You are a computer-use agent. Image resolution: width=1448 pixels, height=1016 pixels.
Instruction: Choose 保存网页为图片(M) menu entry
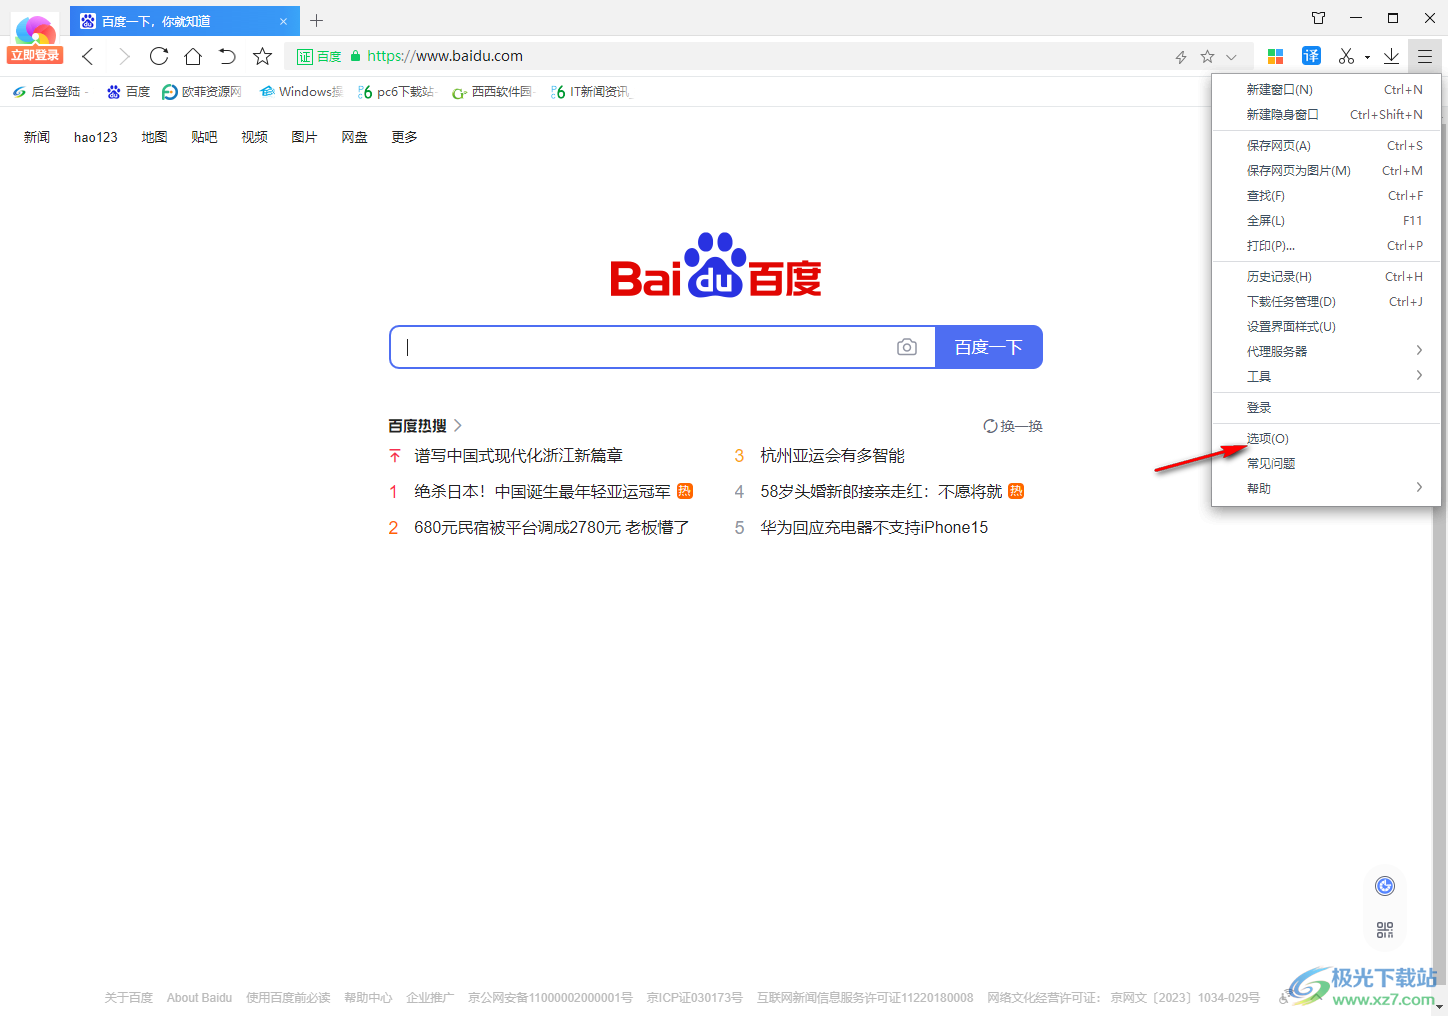[x=1326, y=171]
